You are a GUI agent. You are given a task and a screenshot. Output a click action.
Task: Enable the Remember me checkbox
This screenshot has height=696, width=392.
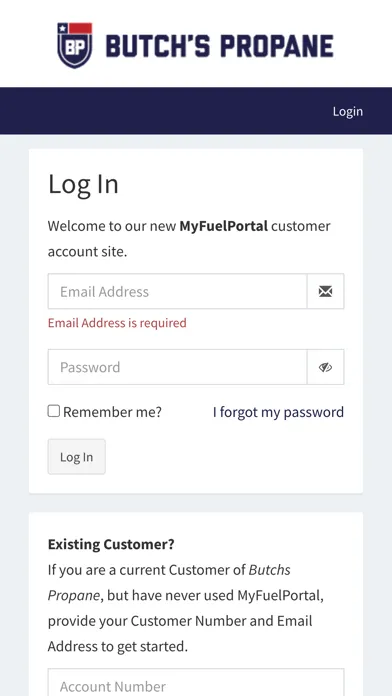point(54,411)
